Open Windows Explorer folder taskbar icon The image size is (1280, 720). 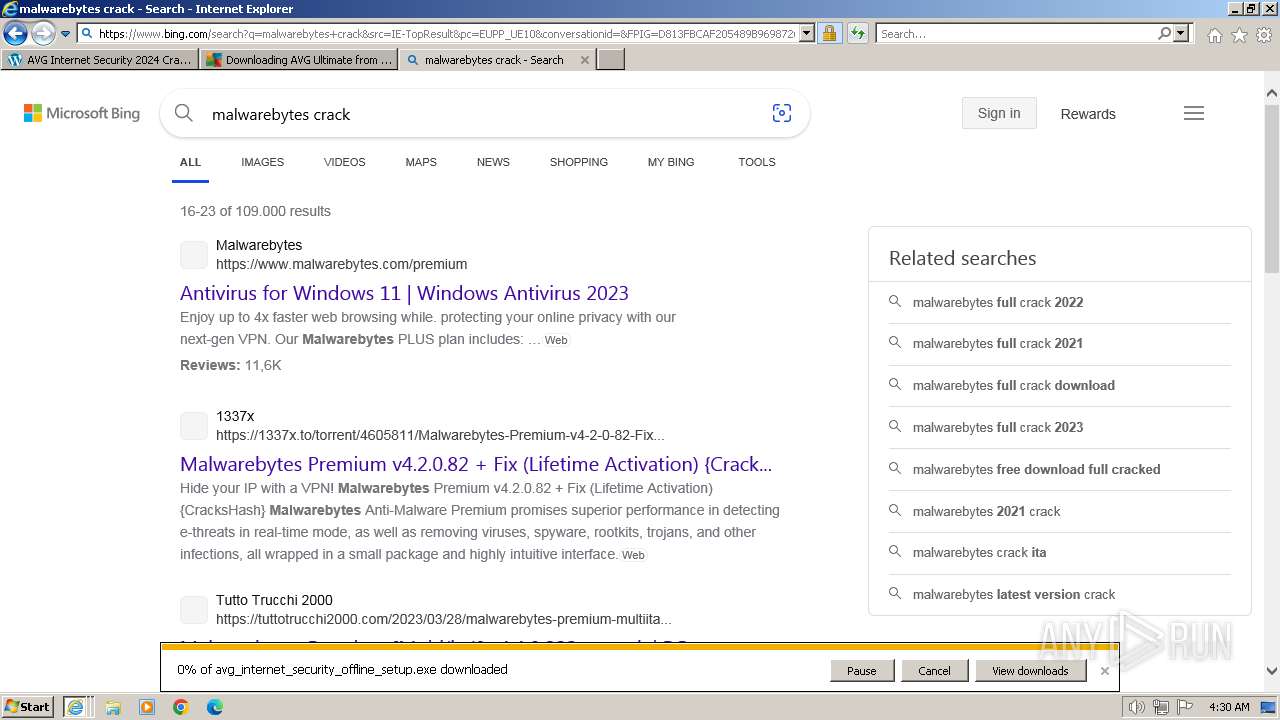113,707
